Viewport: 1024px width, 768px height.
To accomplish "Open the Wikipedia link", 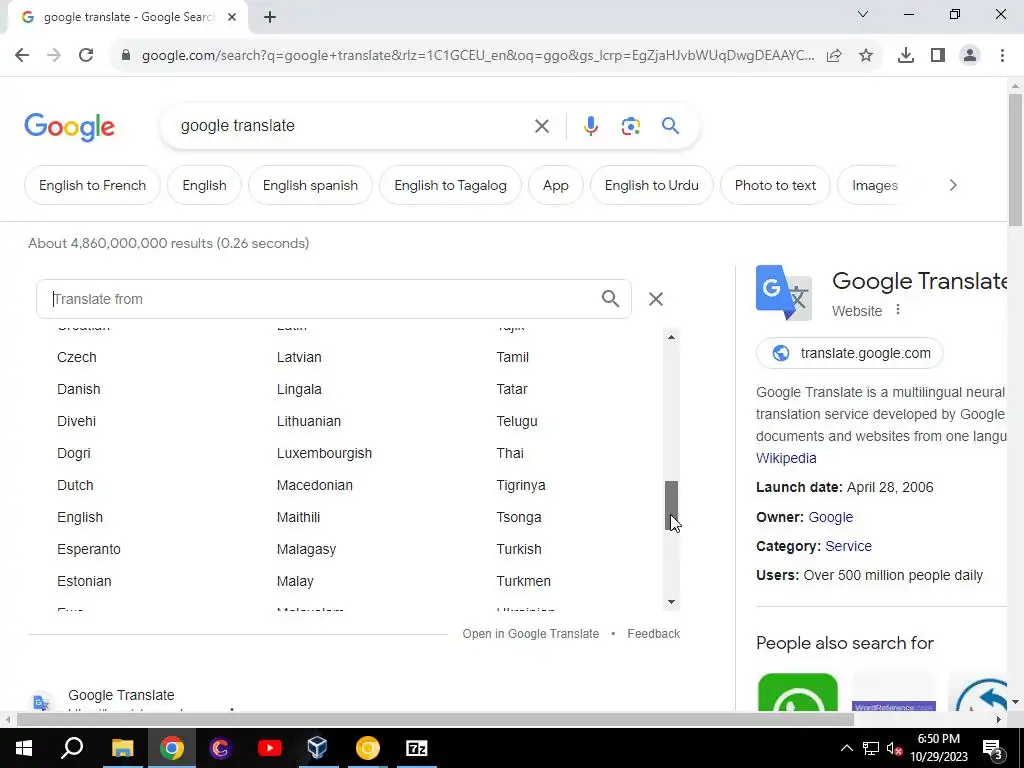I will pyautogui.click(x=786, y=458).
